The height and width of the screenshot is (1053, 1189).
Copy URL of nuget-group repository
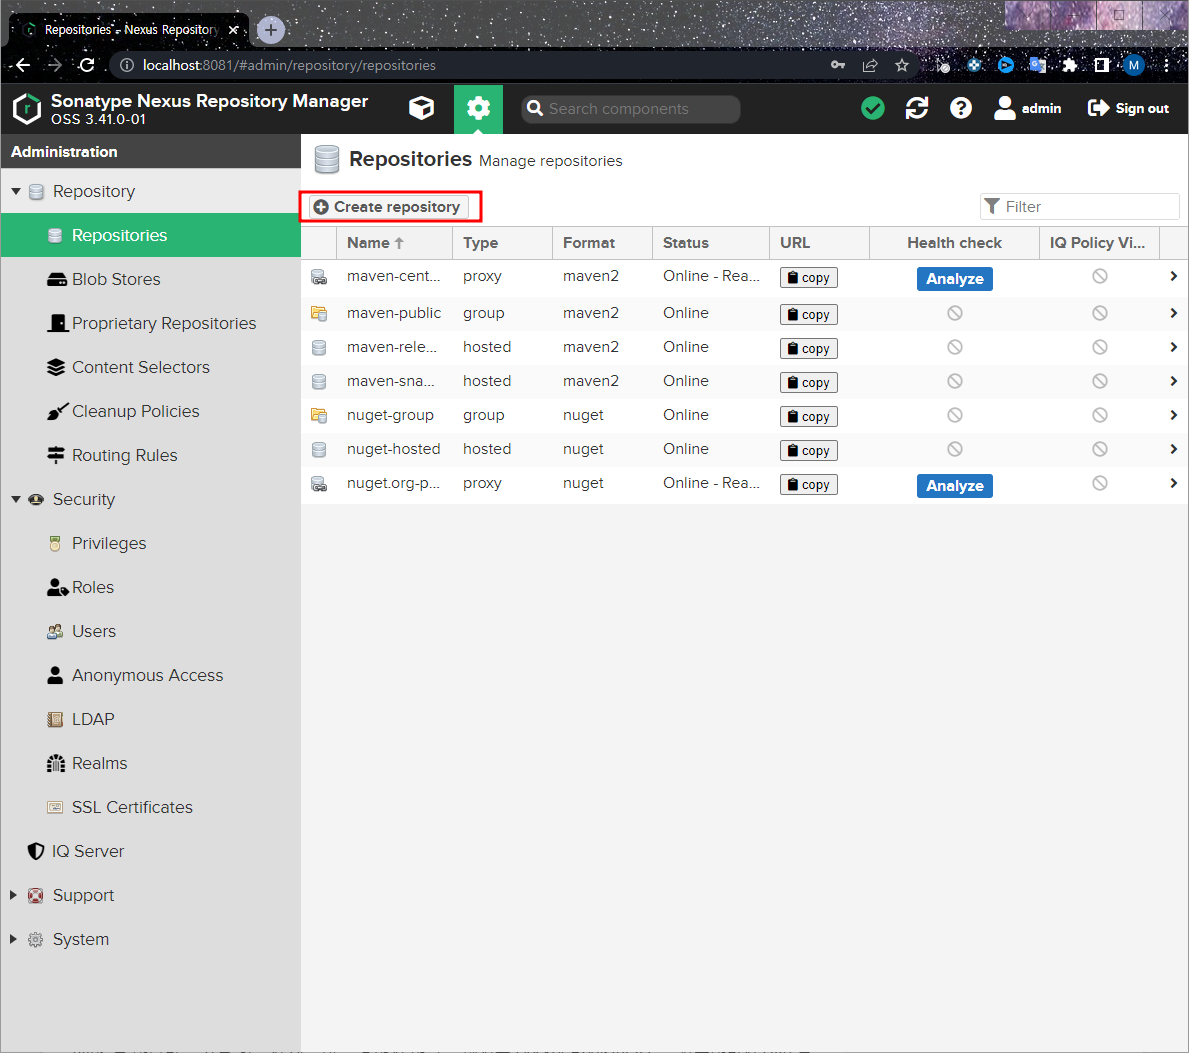pyautogui.click(x=808, y=417)
